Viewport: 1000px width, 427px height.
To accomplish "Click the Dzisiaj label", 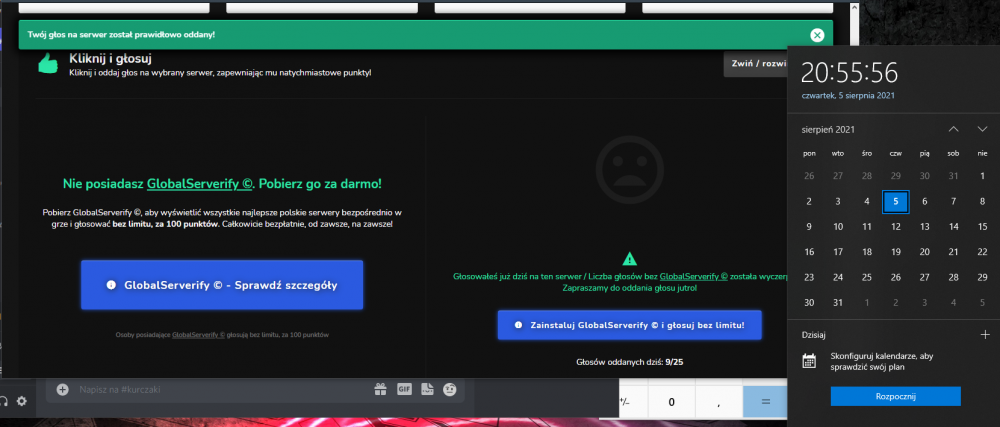I will tap(814, 334).
